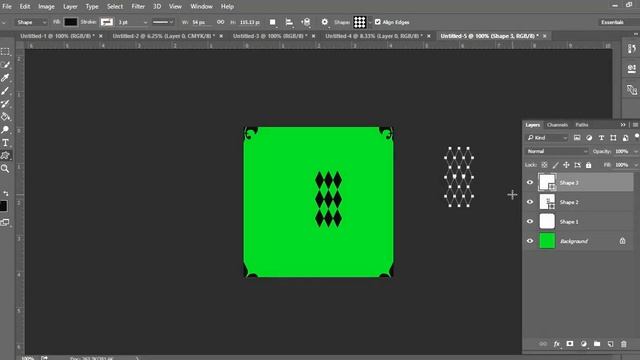Screen dimensions: 640x360
Task: Create new fill or adjustment layer
Action: pyautogui.click(x=584, y=344)
